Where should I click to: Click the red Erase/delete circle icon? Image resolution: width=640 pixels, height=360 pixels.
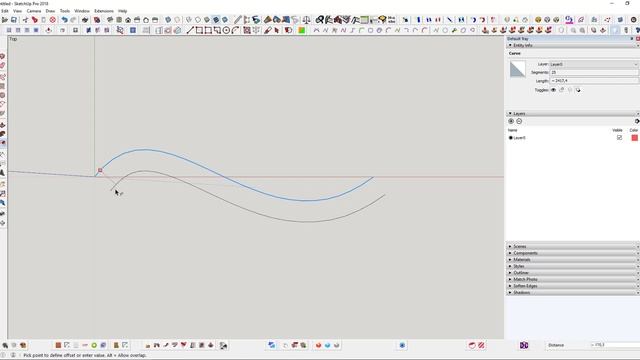(x=53, y=20)
